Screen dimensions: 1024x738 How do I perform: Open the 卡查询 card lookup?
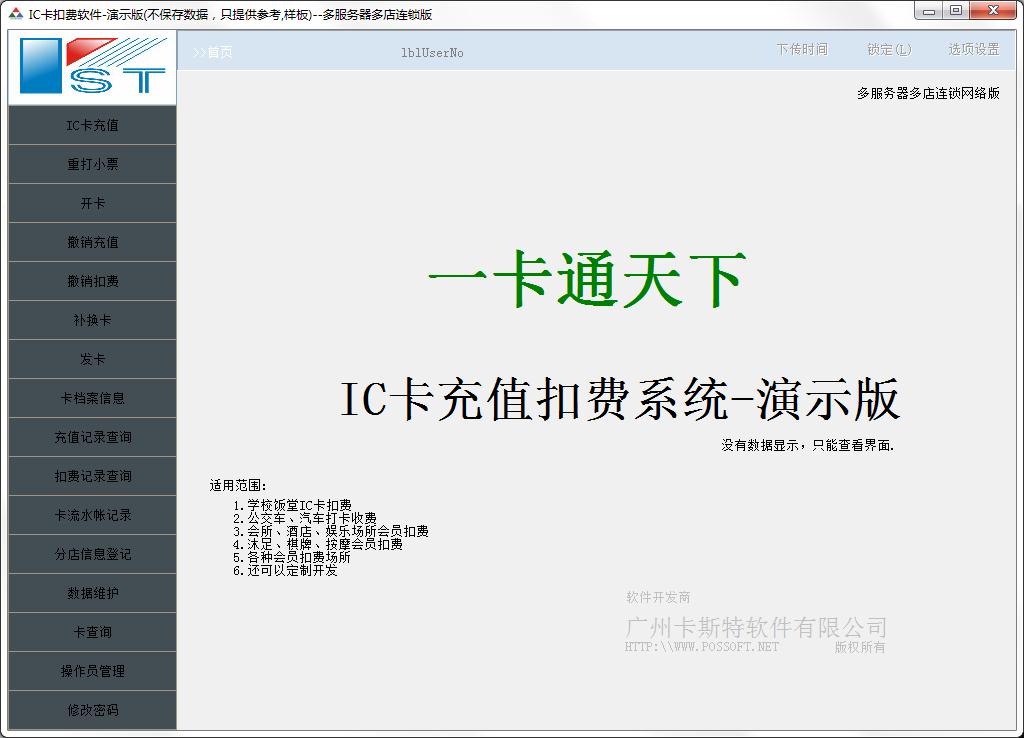[x=92, y=632]
